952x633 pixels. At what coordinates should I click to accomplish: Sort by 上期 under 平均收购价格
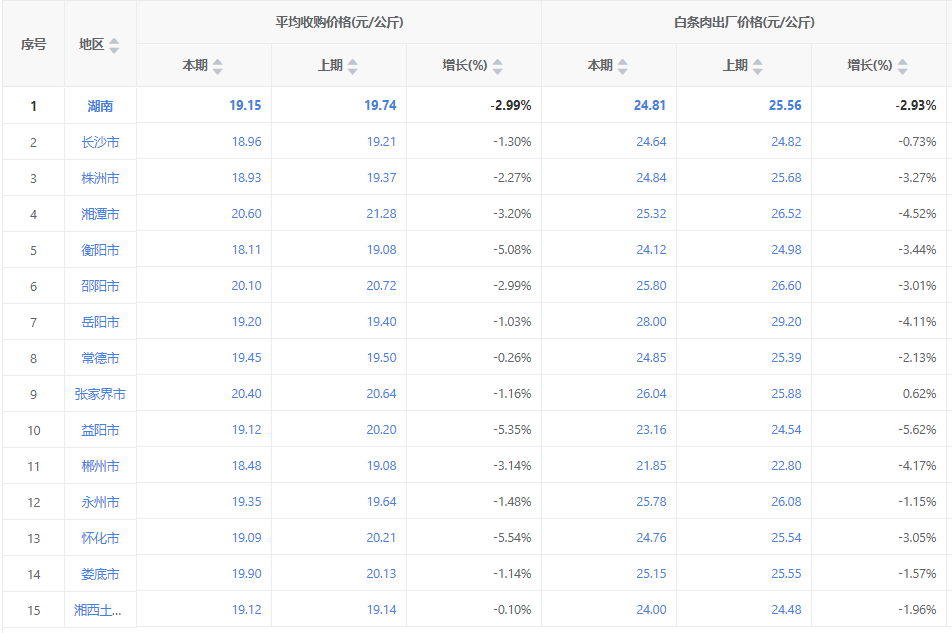tap(352, 66)
